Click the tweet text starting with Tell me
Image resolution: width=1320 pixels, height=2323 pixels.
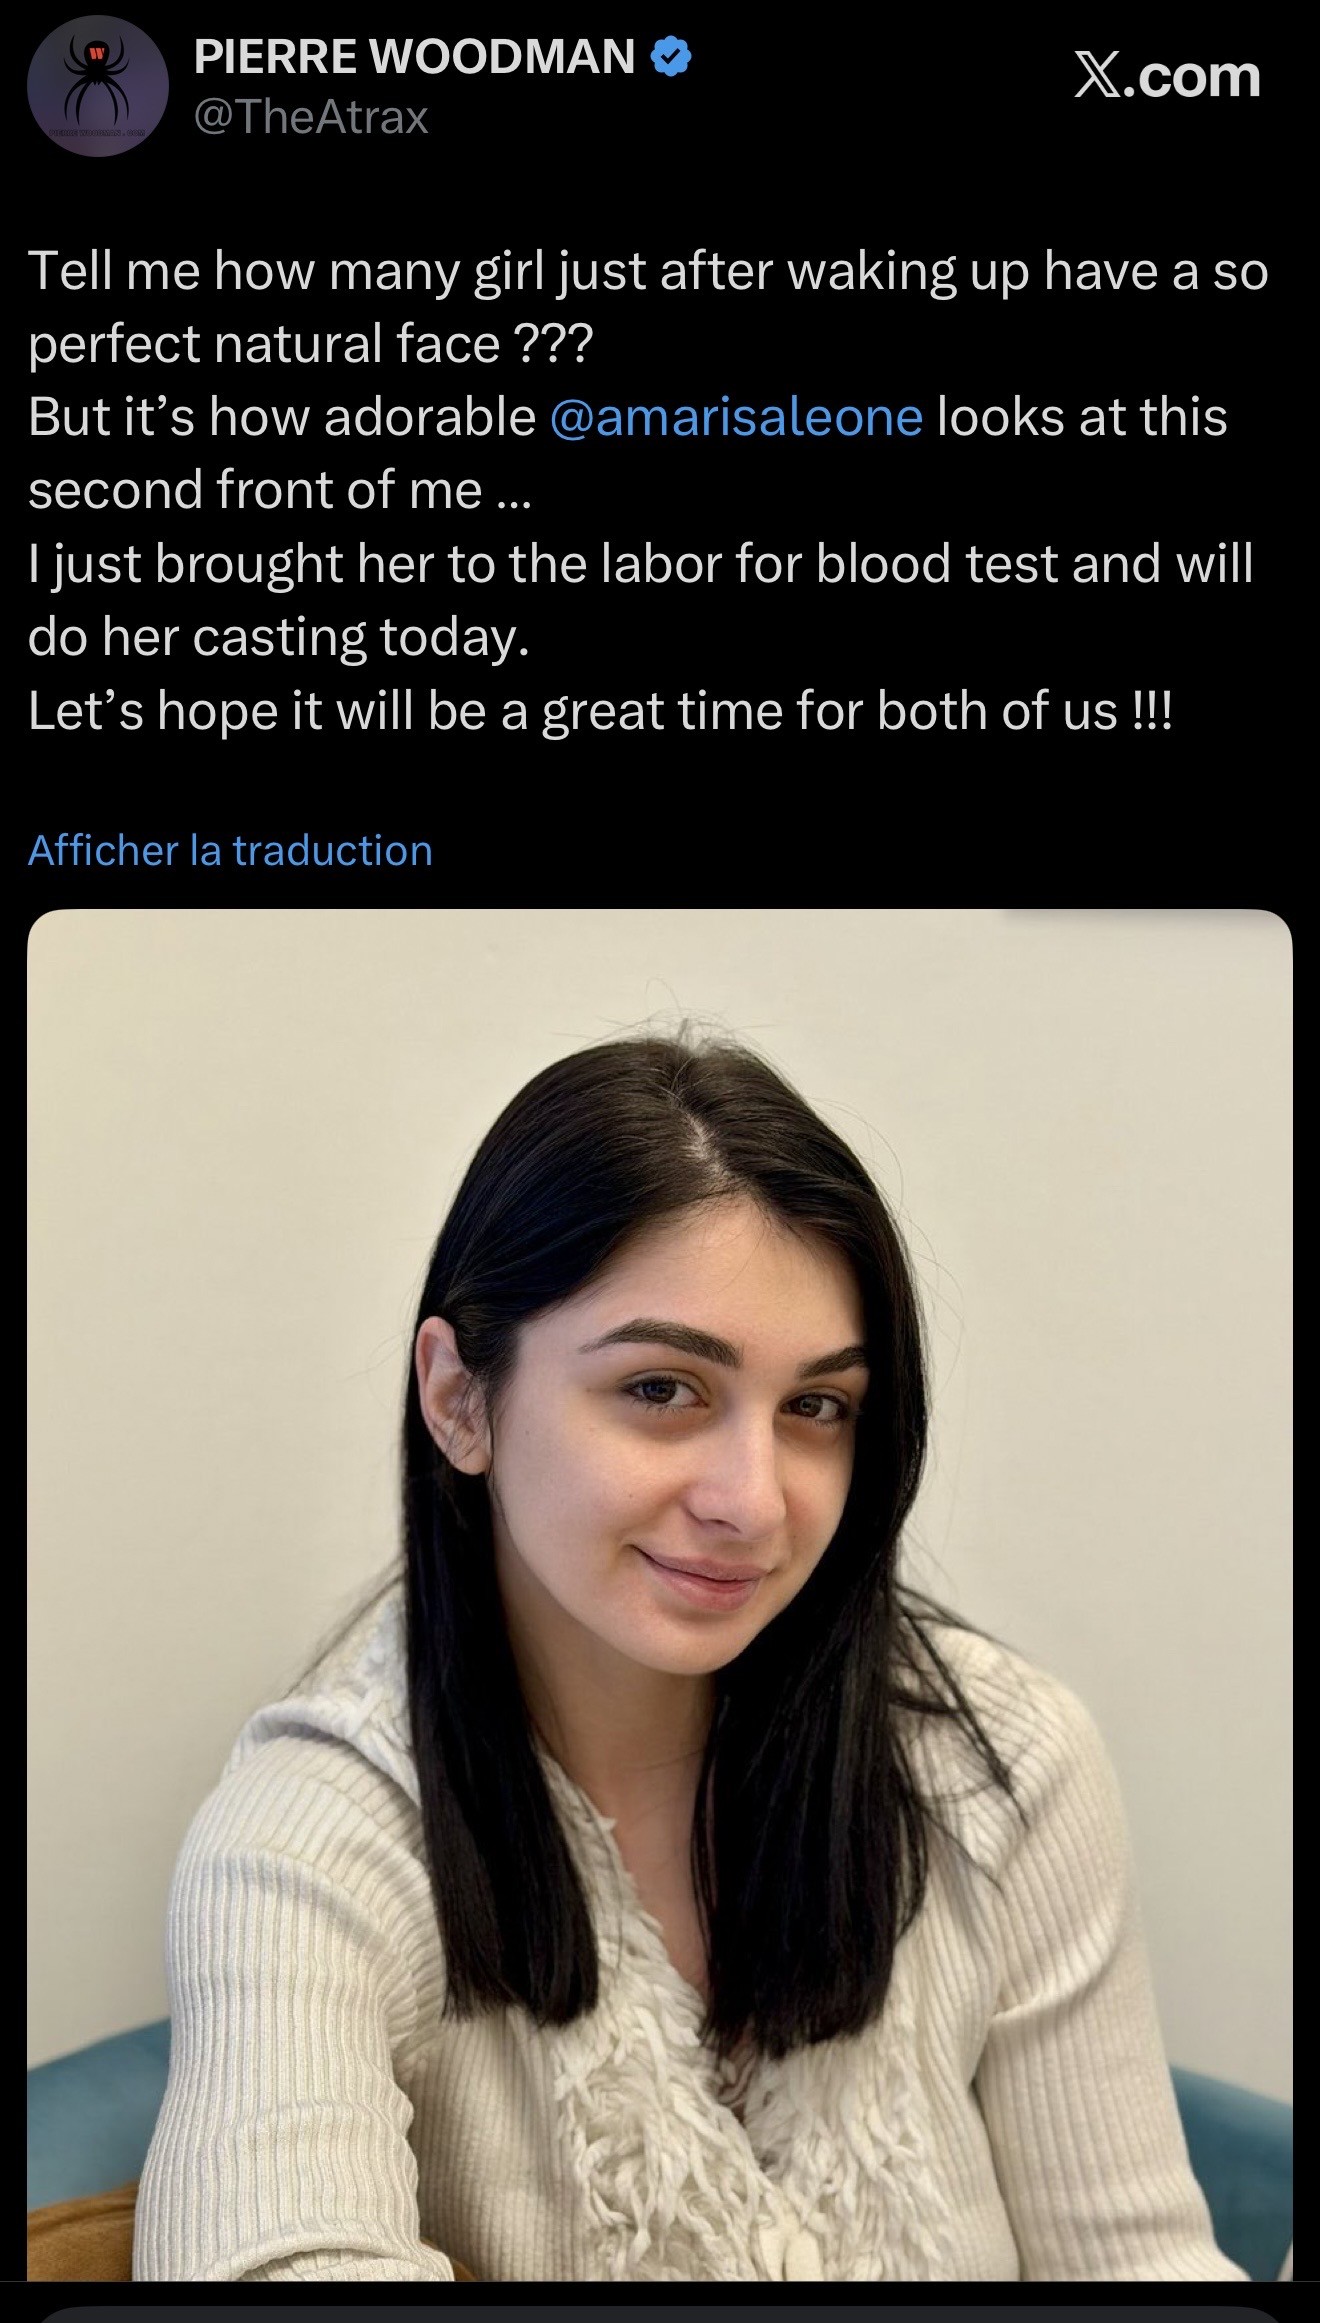(x=648, y=490)
